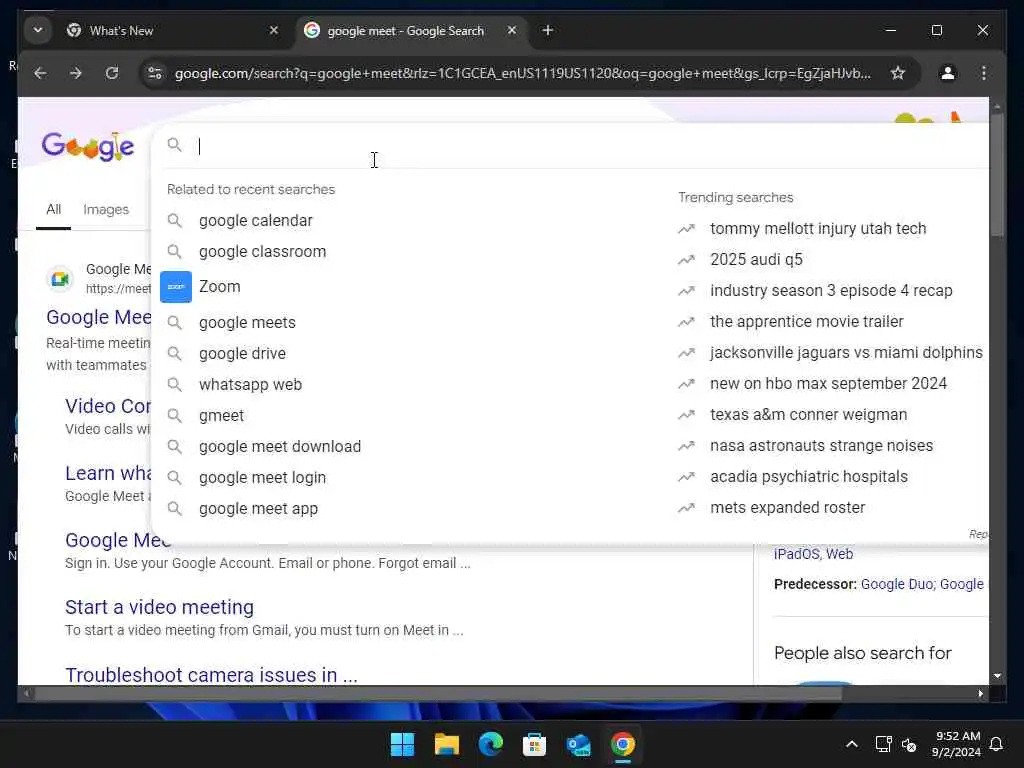Select trending new on hbo max september 2024

click(x=828, y=383)
